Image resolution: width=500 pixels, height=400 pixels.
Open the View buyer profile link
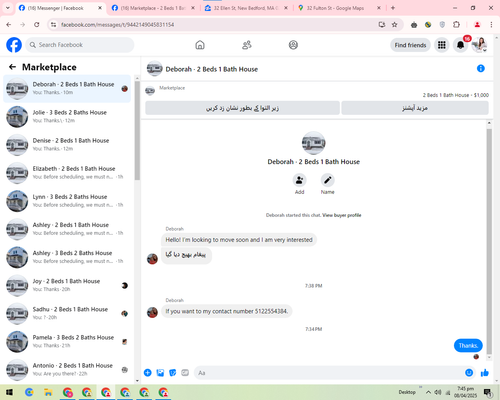342,215
